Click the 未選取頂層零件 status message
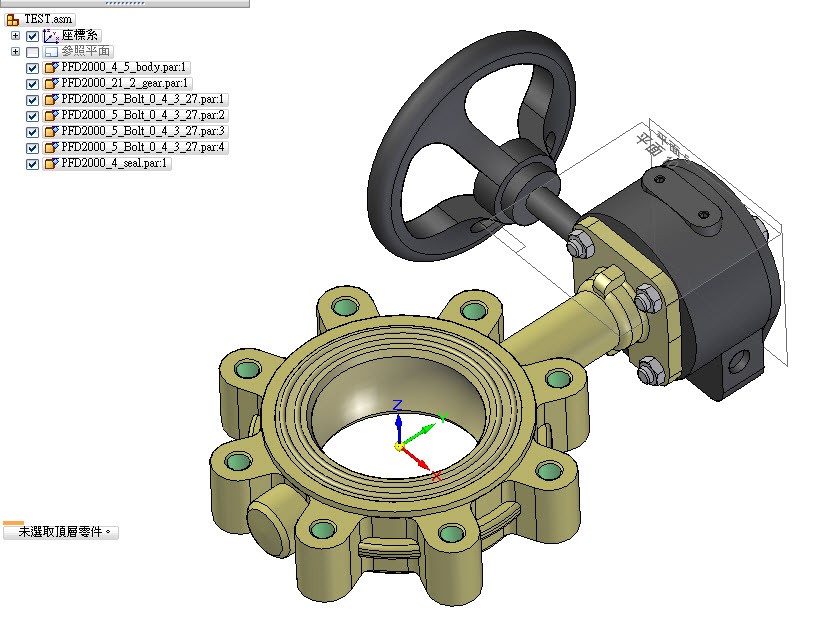Screen dimensions: 823x621 coord(60,533)
